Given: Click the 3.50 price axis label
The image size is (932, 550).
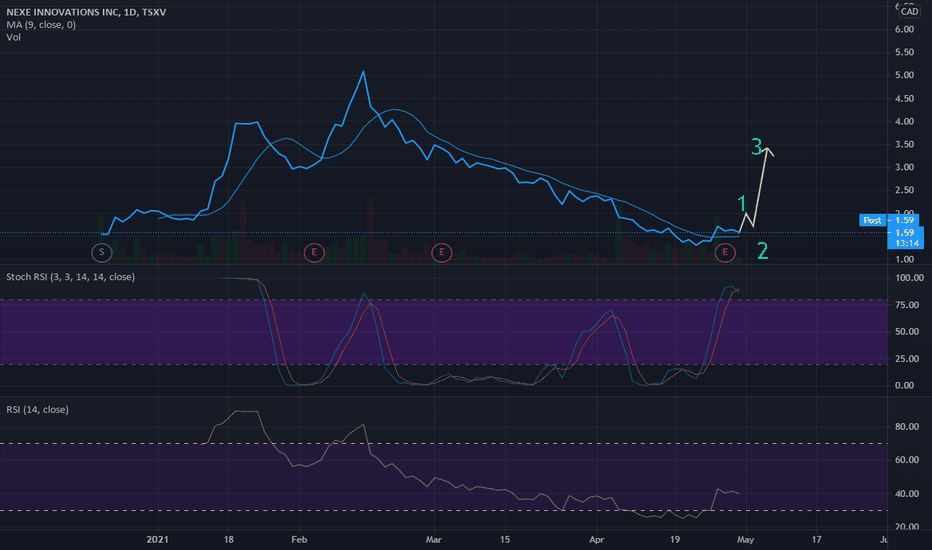Looking at the screenshot, I should tap(904, 144).
